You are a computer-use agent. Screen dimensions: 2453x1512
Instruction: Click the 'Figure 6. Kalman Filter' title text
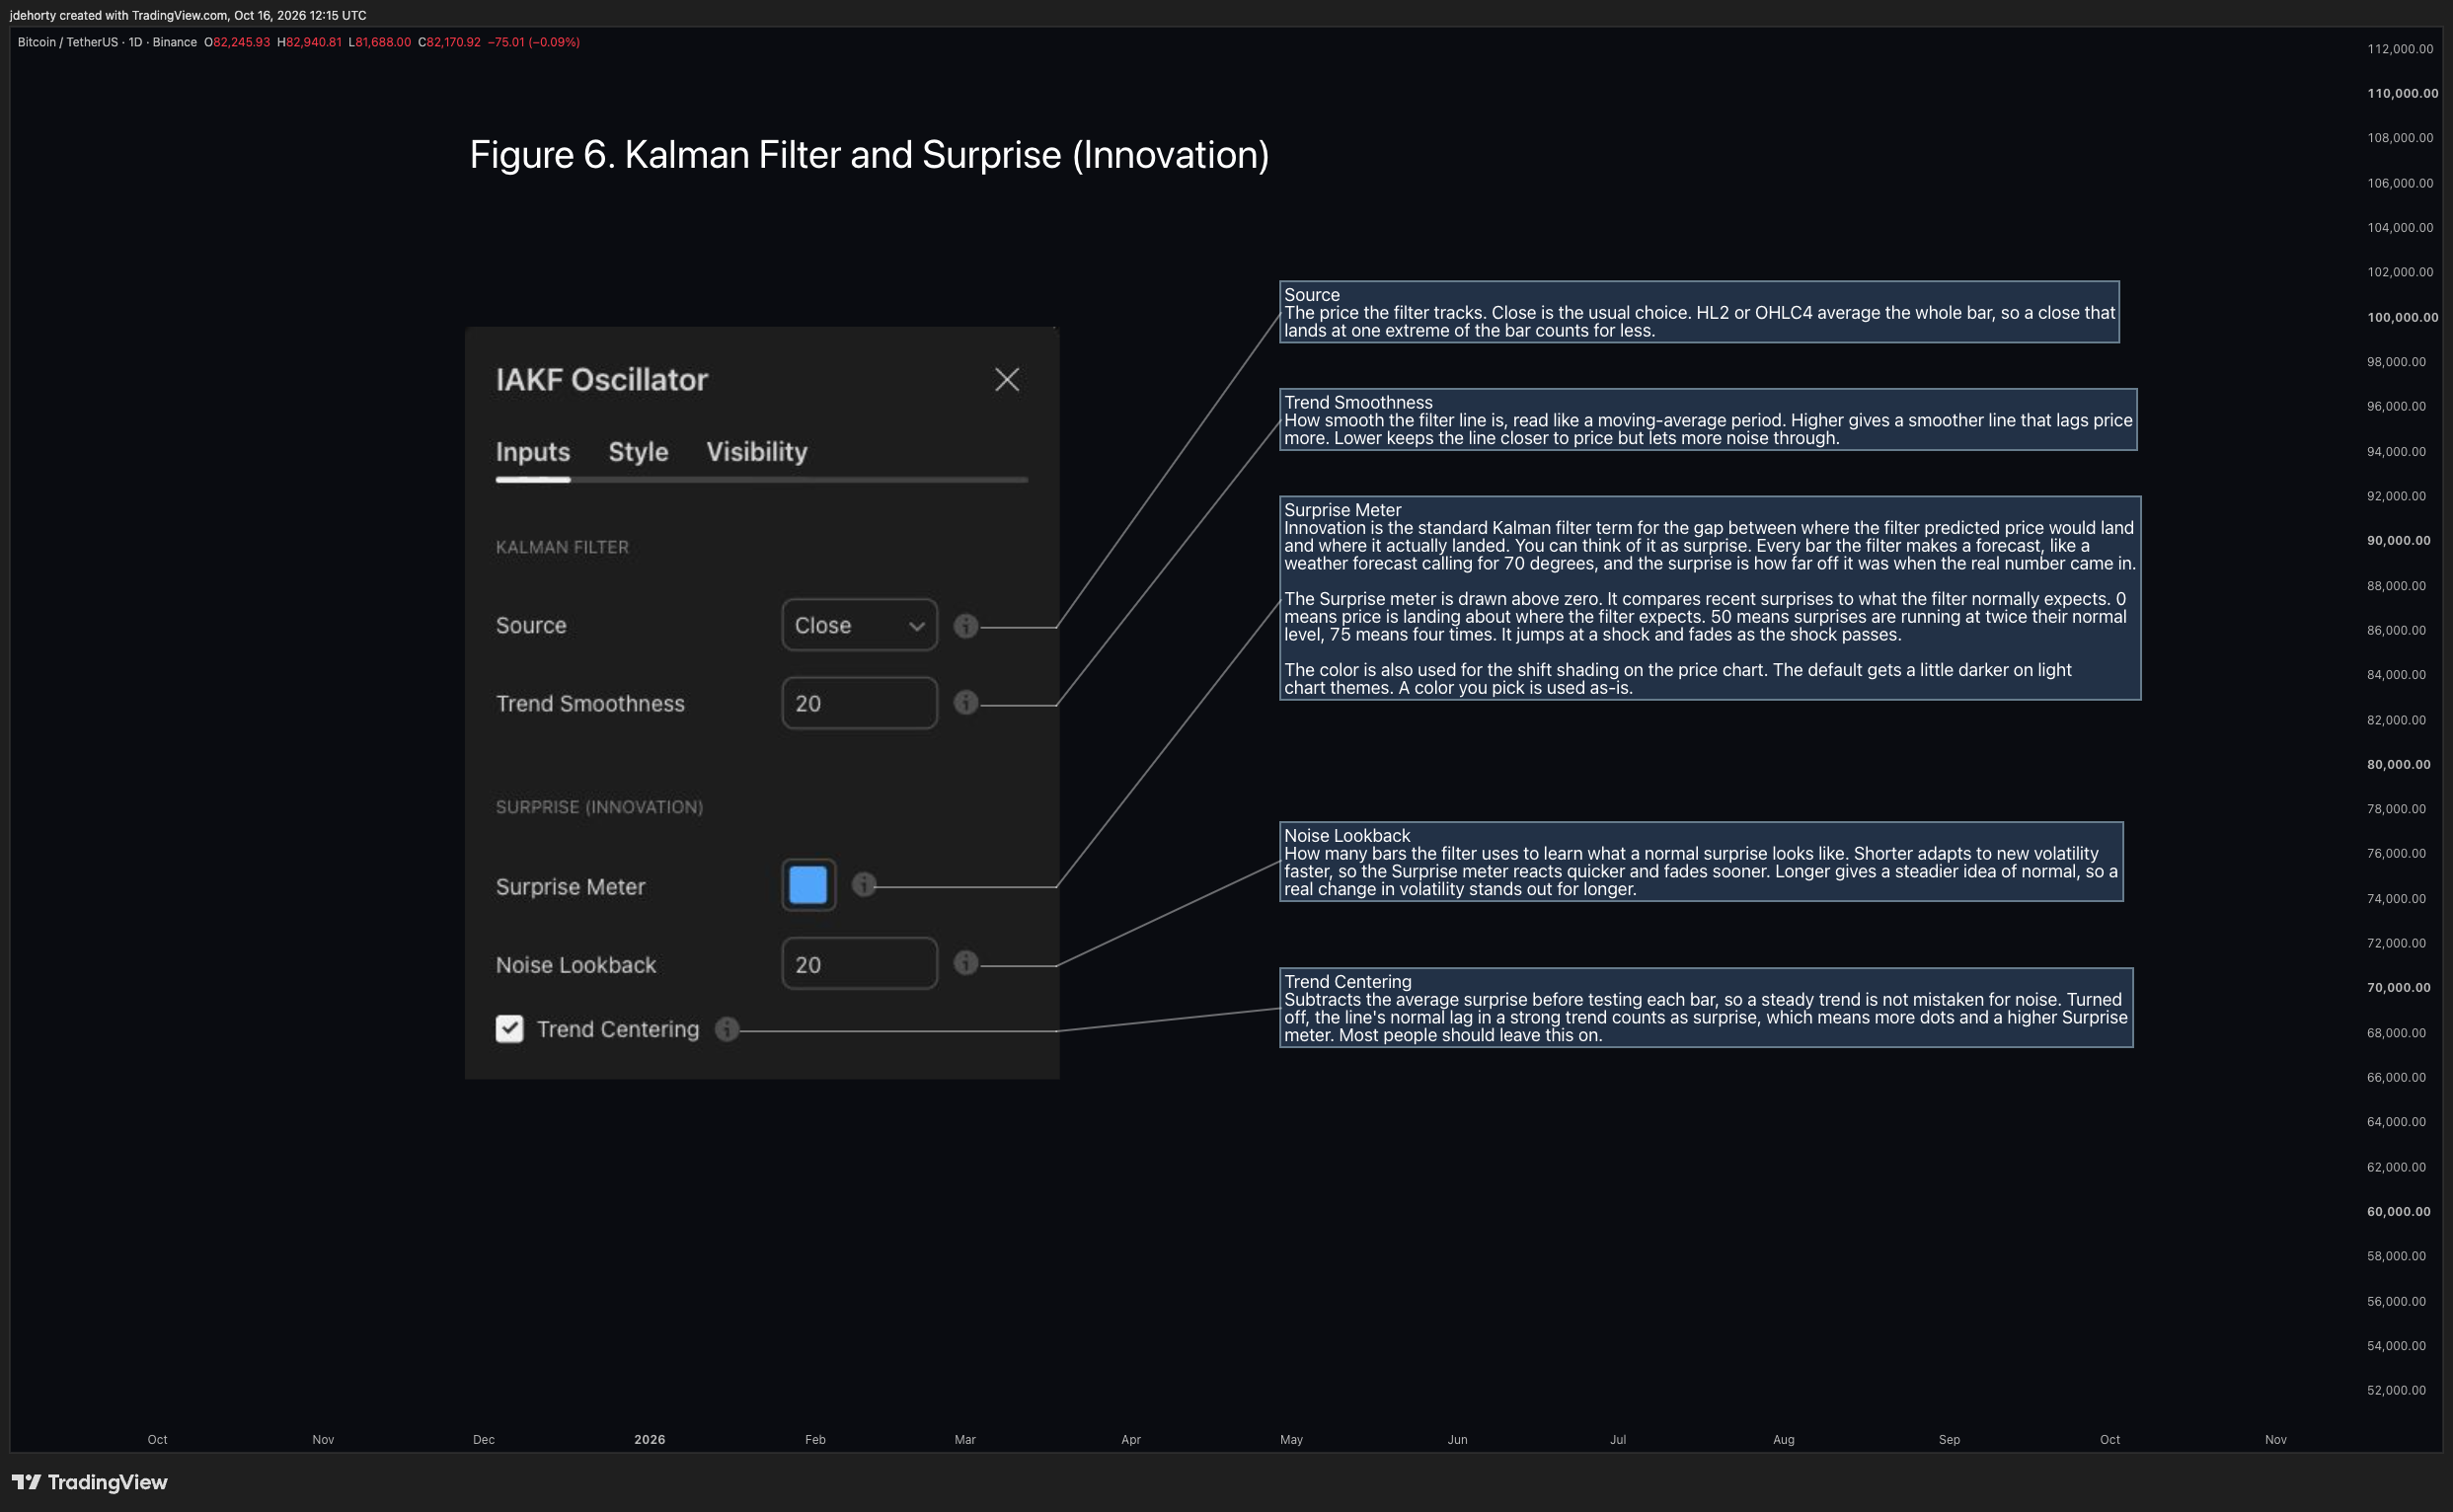point(869,155)
